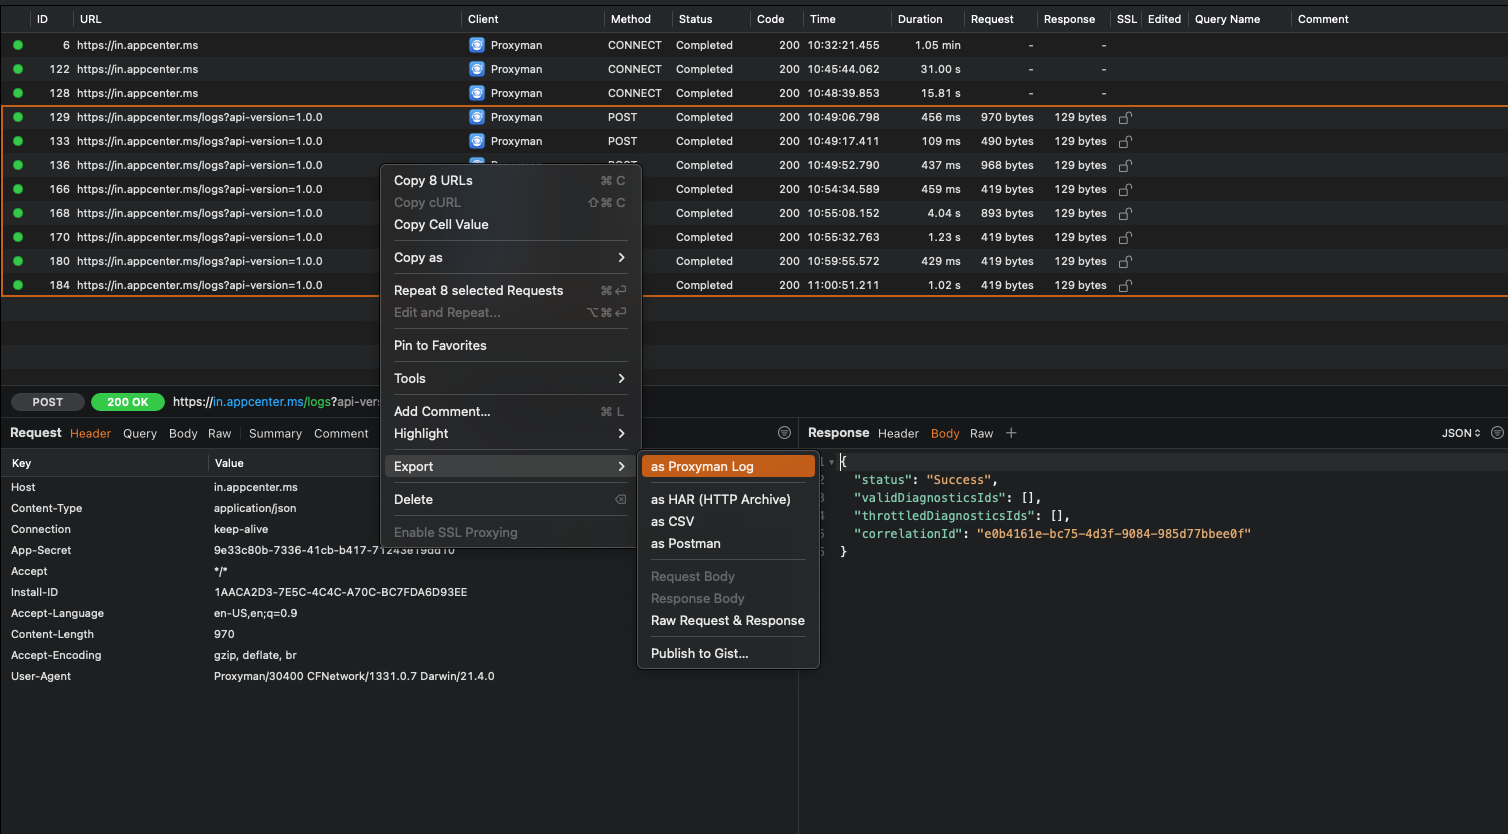This screenshot has width=1508, height=834.
Task: Click the SSL unlocked padlock in row 184
Action: pyautogui.click(x=1125, y=285)
